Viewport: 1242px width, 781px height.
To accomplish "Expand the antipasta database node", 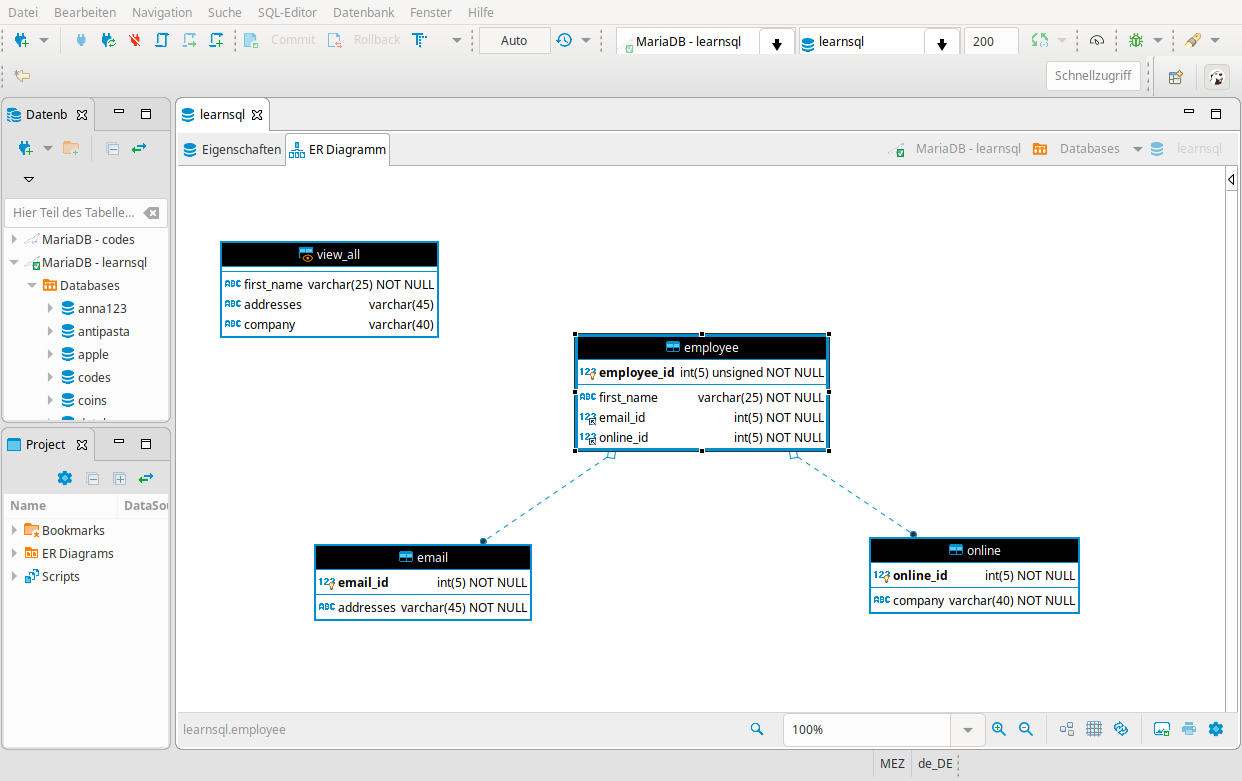I will 51,332.
